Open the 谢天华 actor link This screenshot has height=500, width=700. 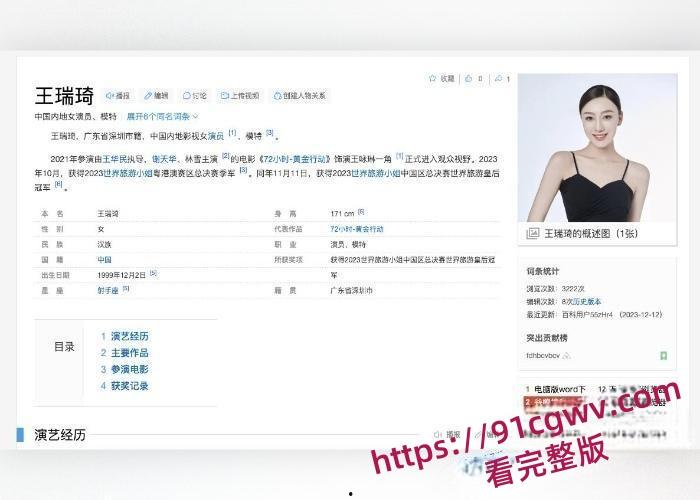pos(164,159)
